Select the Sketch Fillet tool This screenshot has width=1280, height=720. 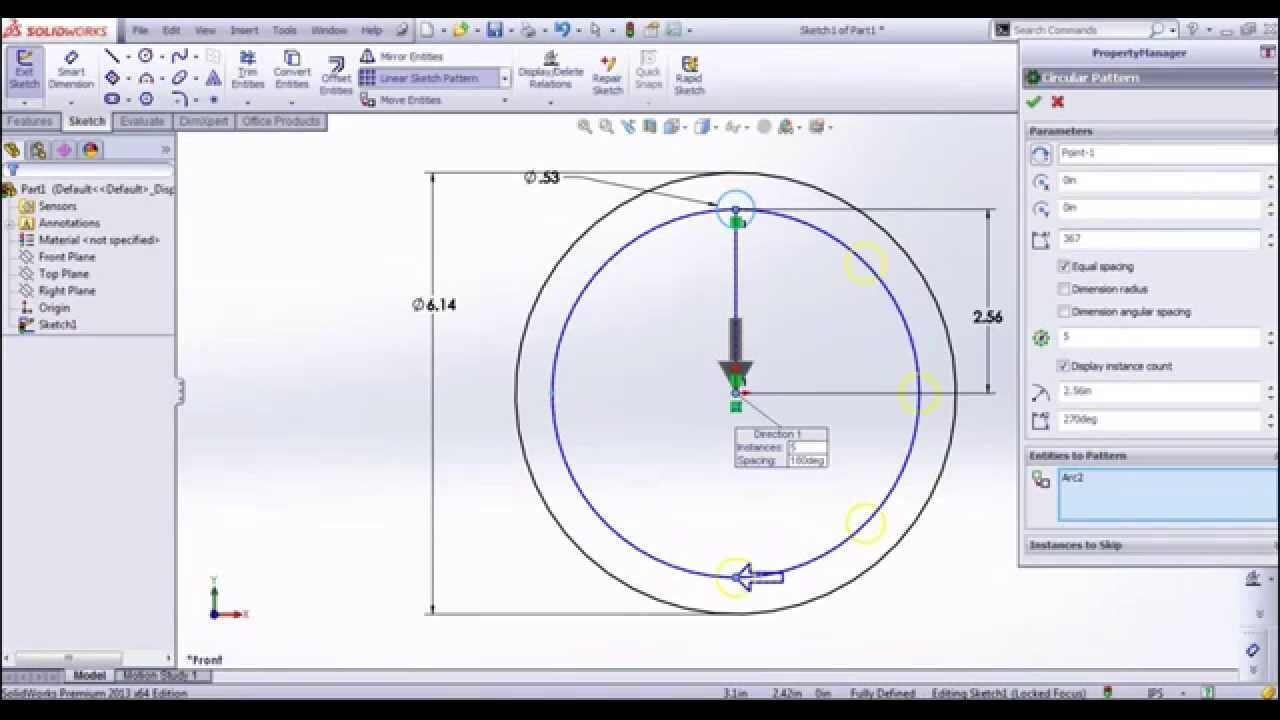[x=180, y=99]
